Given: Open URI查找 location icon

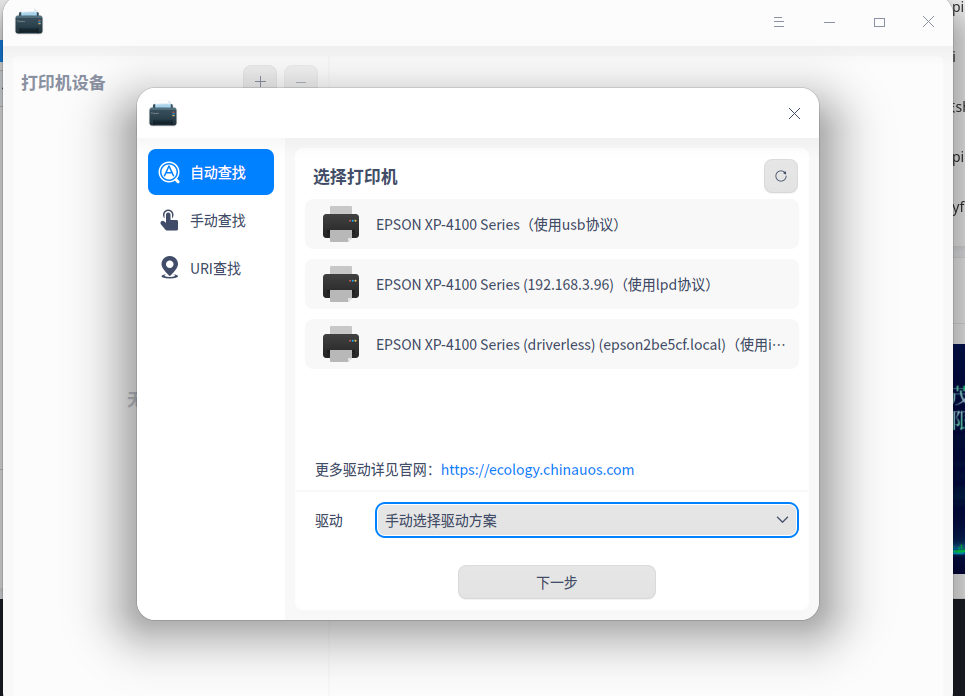Looking at the screenshot, I should tap(170, 268).
